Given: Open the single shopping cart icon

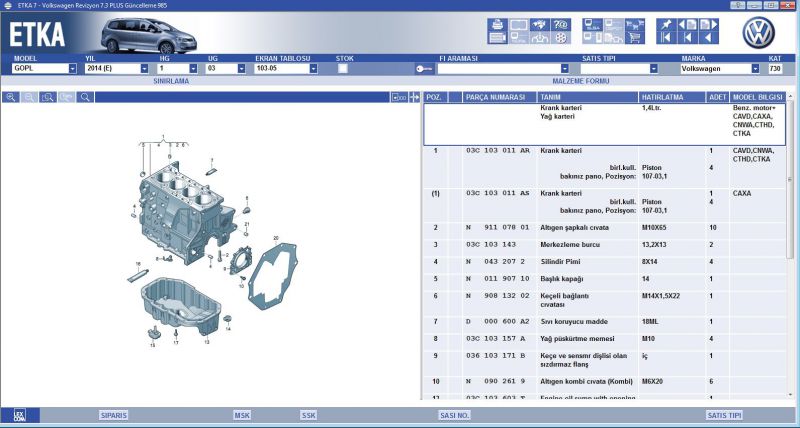Looking at the screenshot, I should 635,37.
